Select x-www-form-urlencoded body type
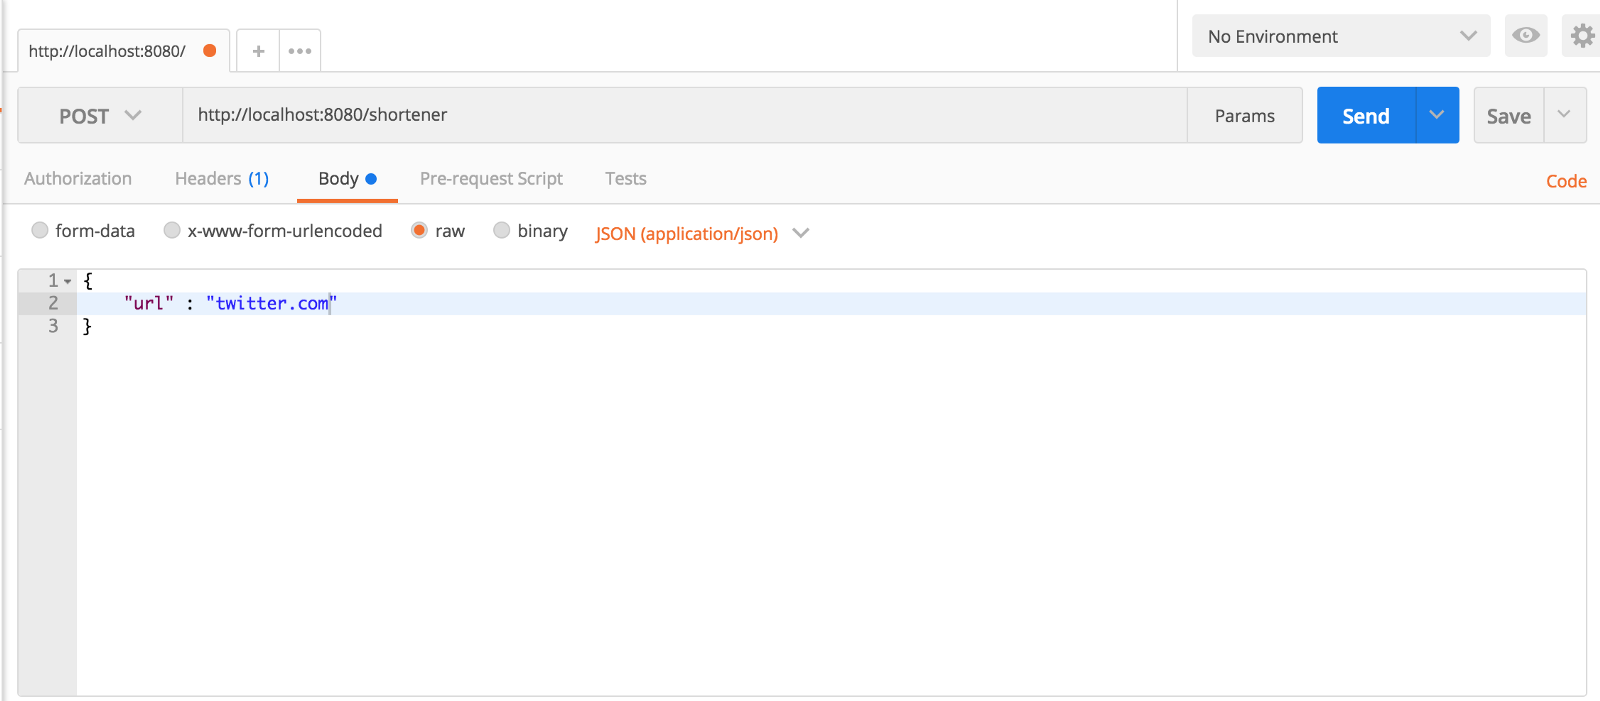This screenshot has height=701, width=1600. click(172, 231)
